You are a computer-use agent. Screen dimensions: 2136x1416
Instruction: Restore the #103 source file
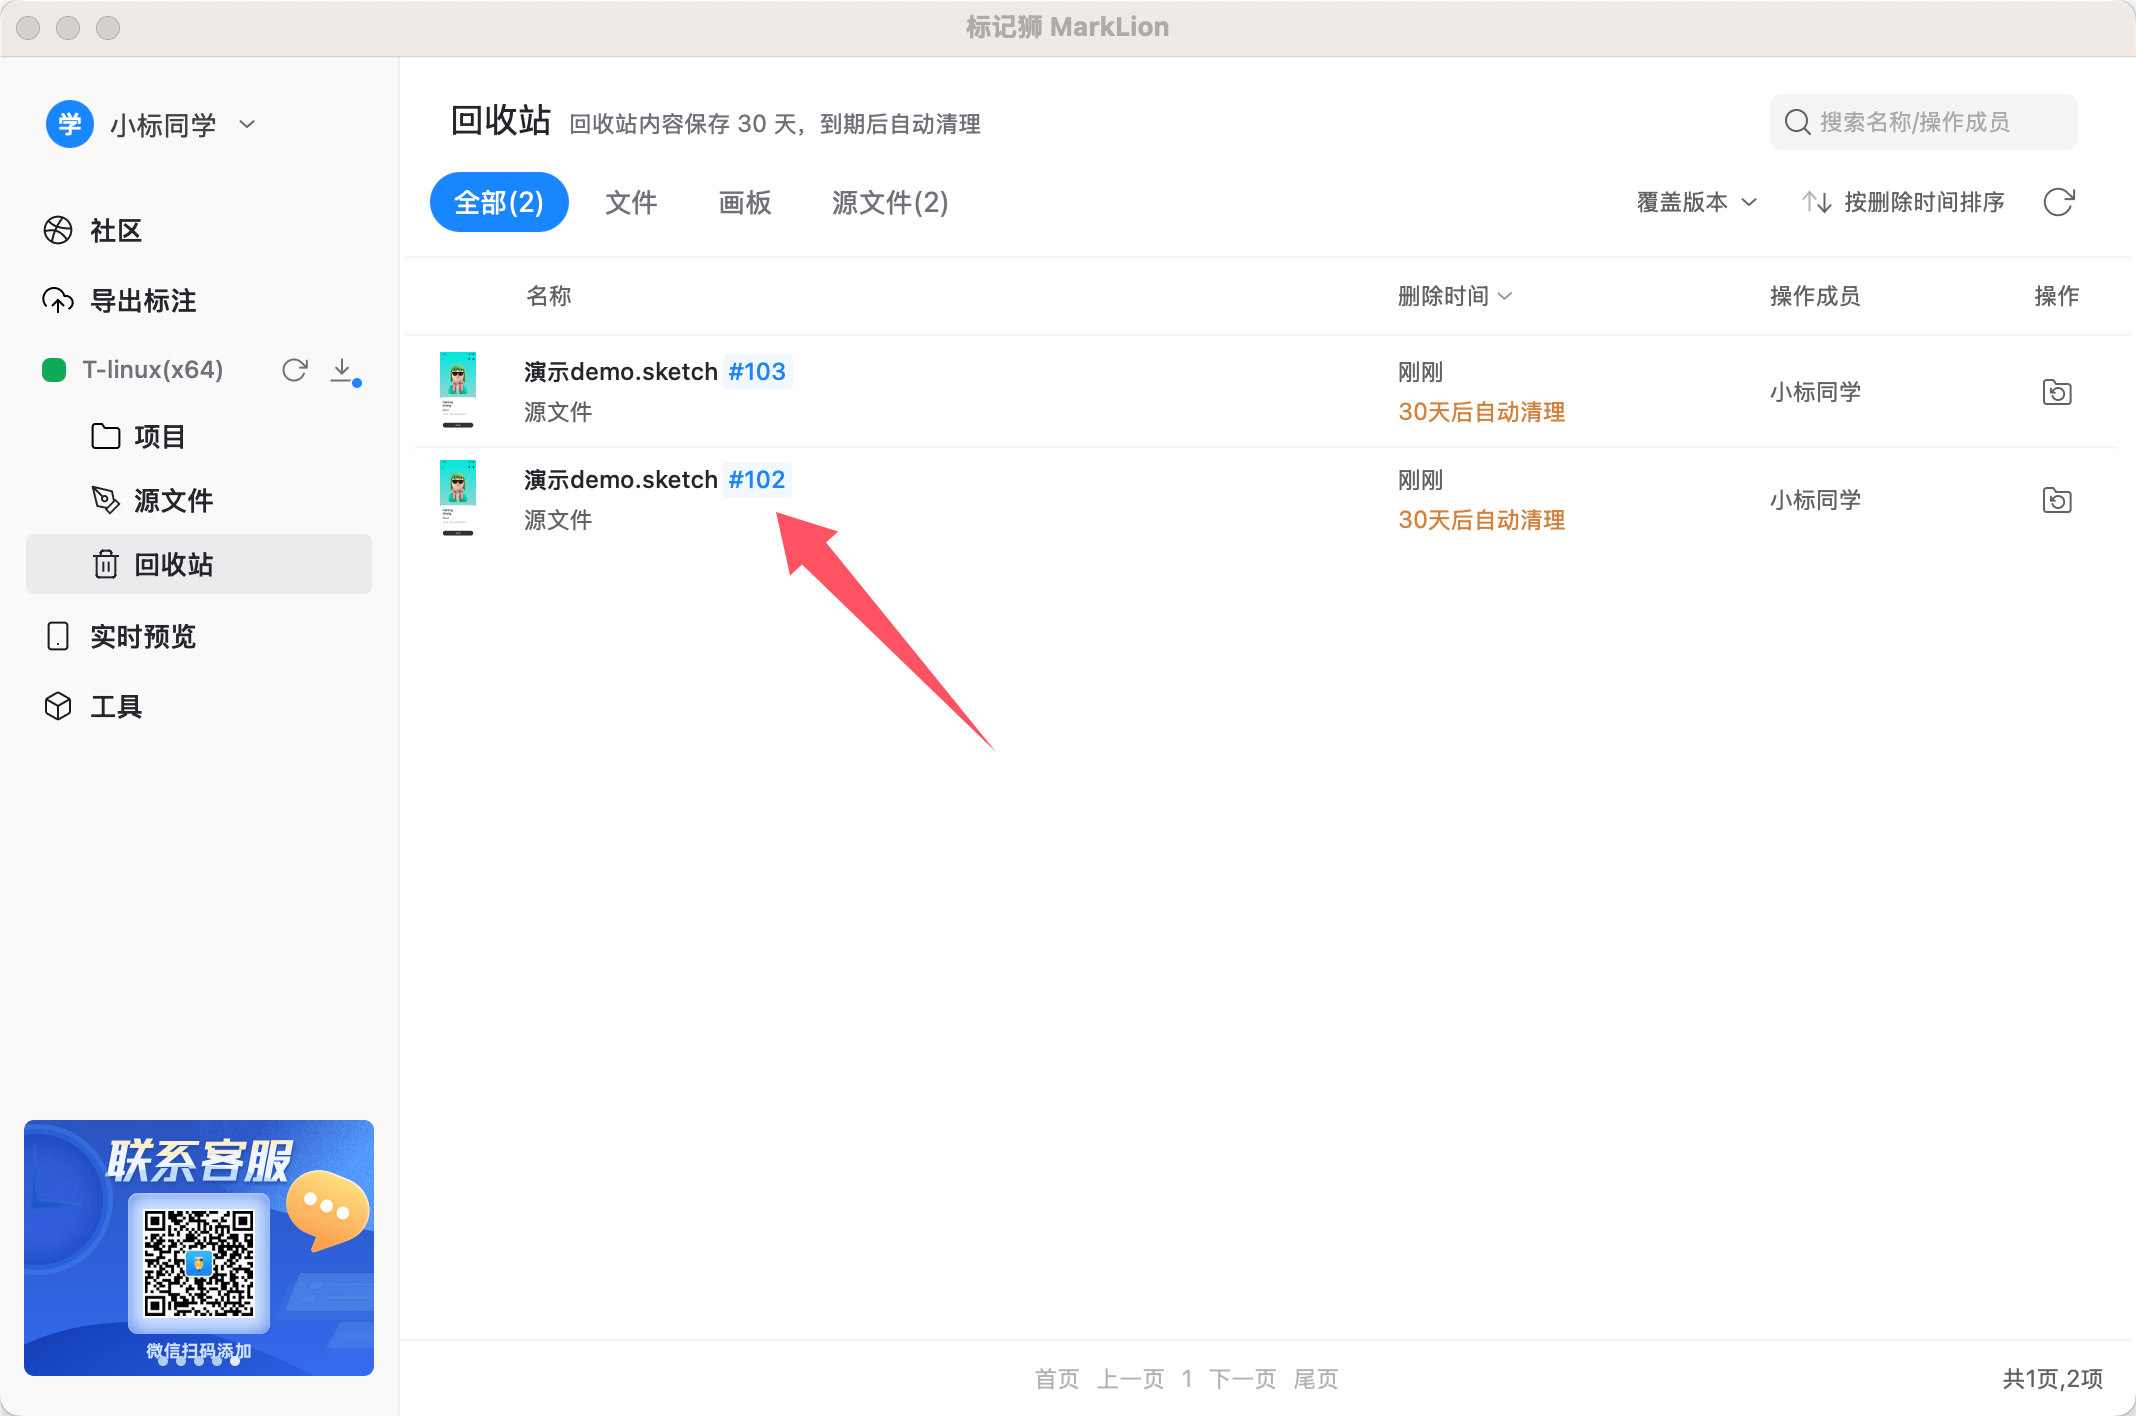click(2056, 391)
